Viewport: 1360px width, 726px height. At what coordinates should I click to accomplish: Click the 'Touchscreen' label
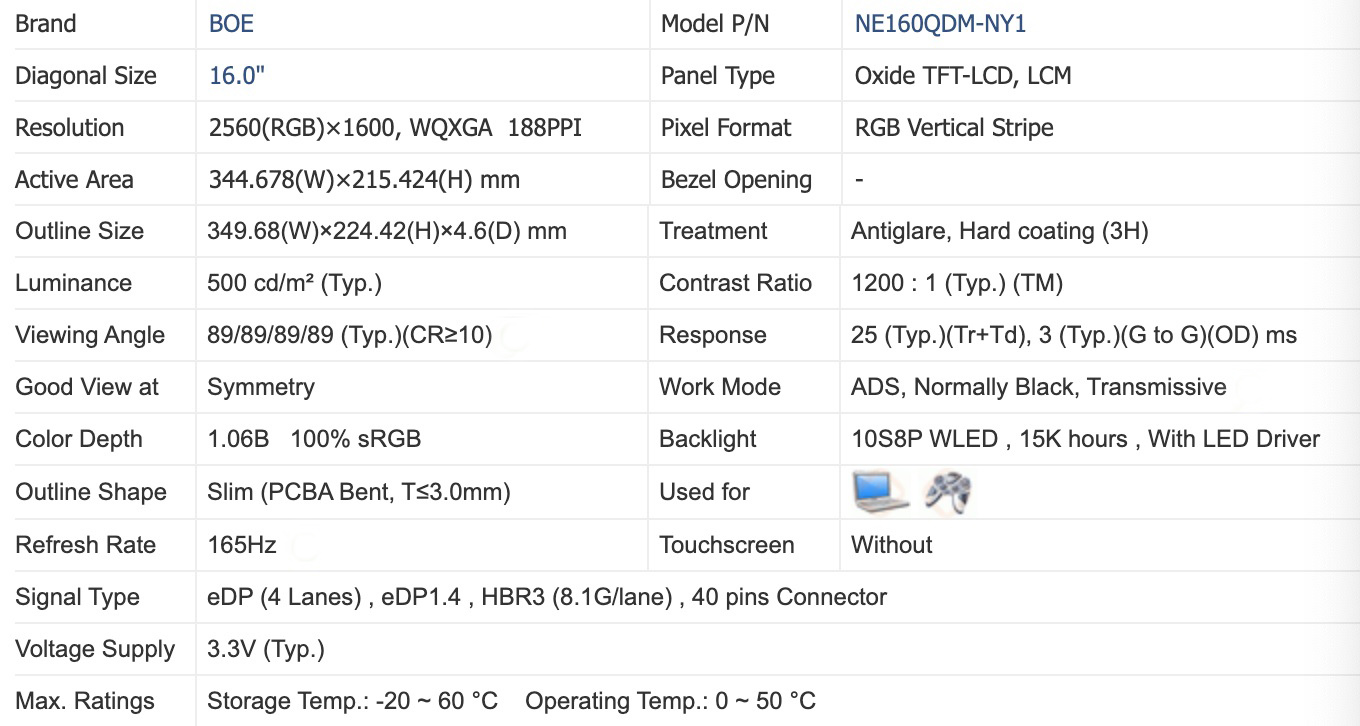click(727, 545)
